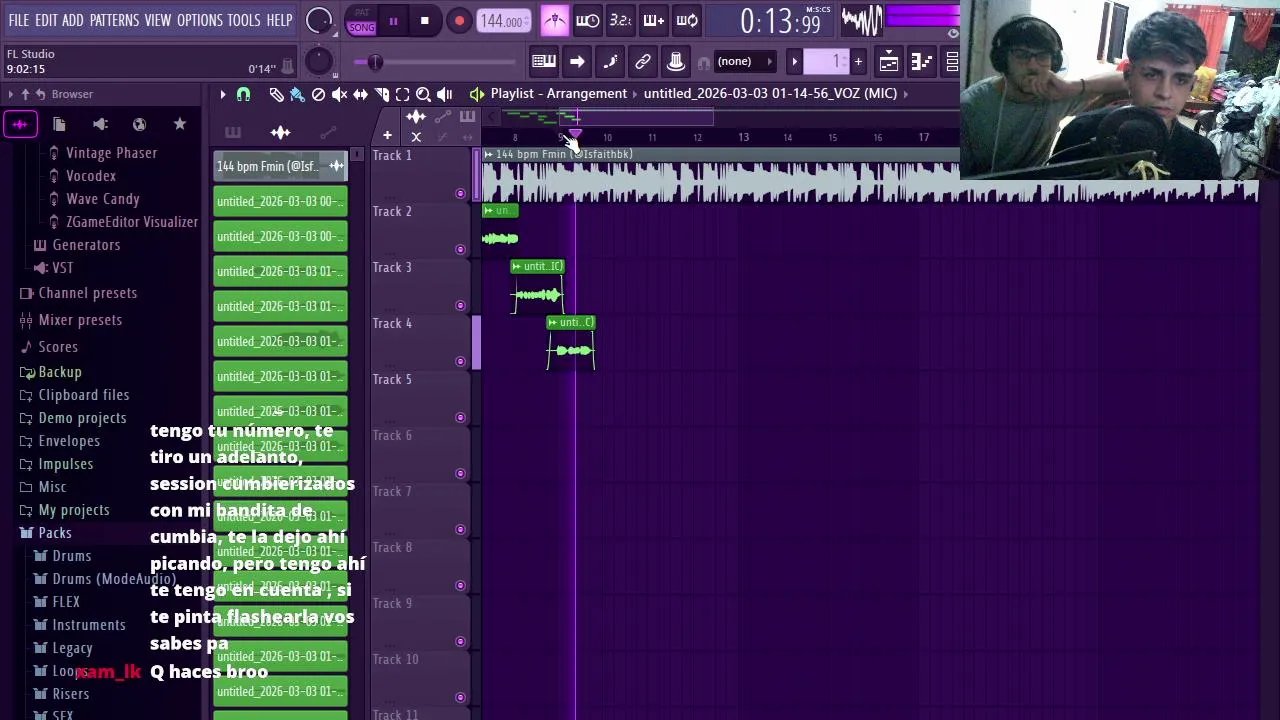Expand the Drums (ModeAudio) pack

pos(113,579)
